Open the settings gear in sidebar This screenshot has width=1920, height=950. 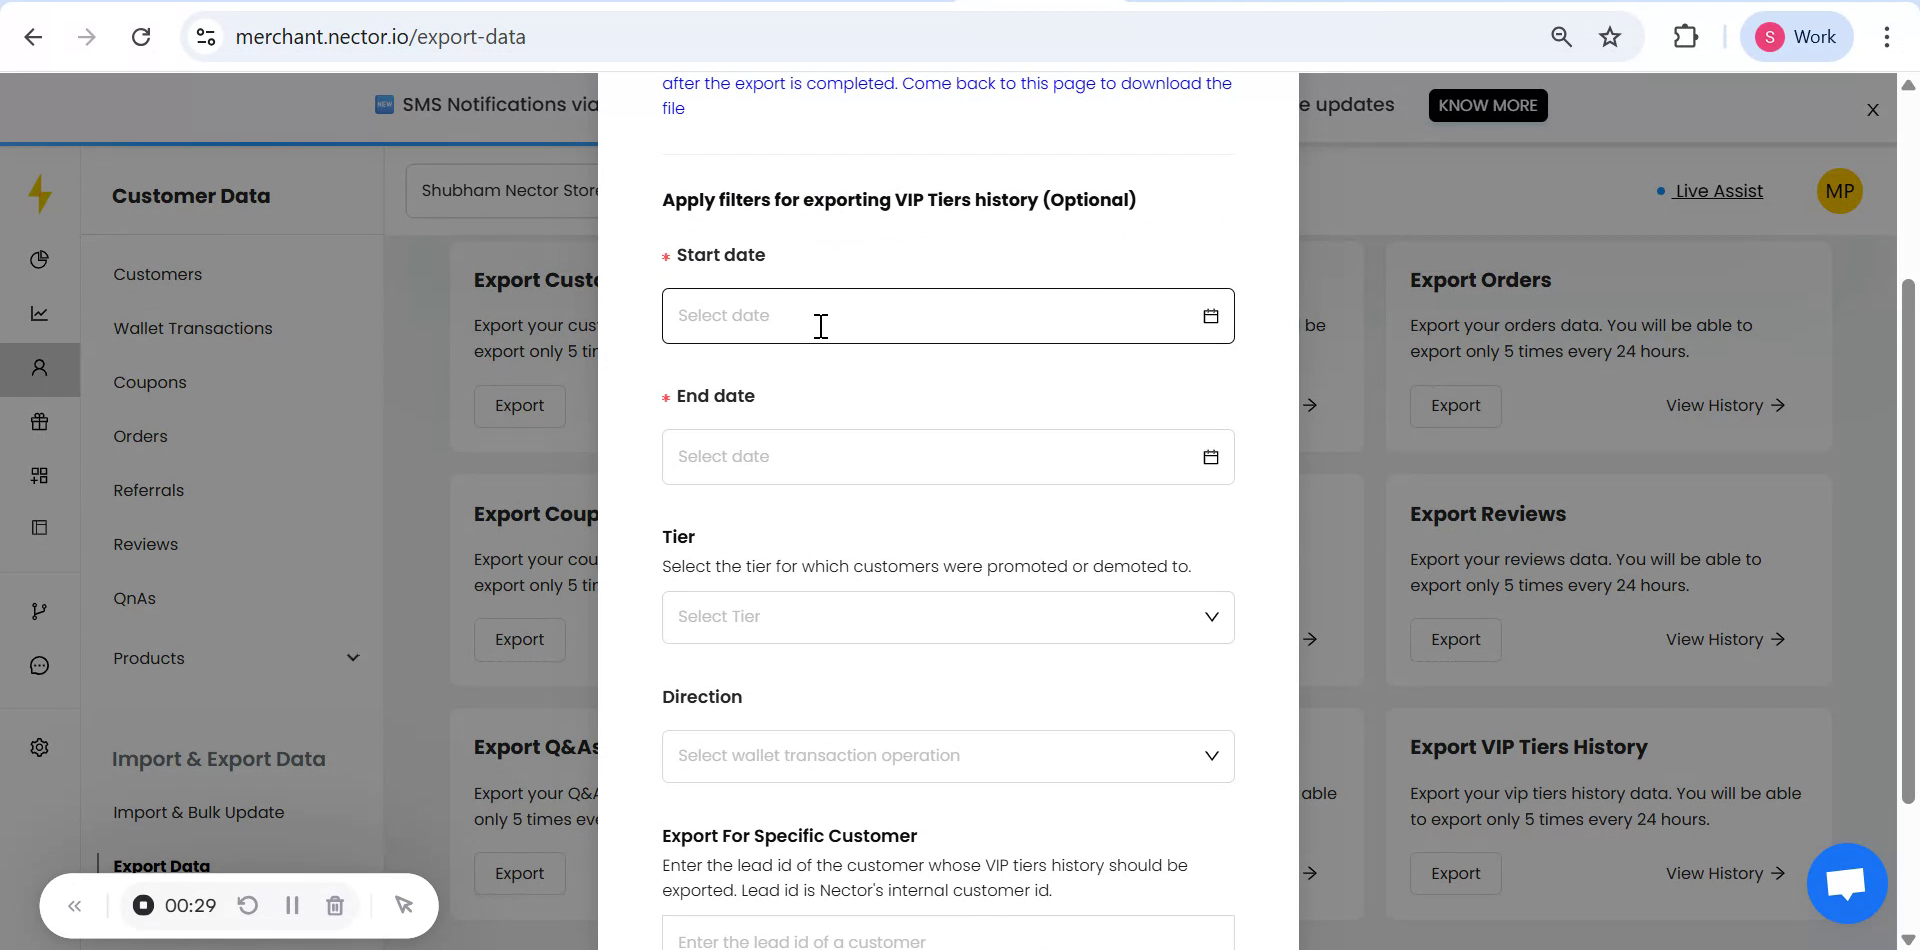pyautogui.click(x=40, y=747)
